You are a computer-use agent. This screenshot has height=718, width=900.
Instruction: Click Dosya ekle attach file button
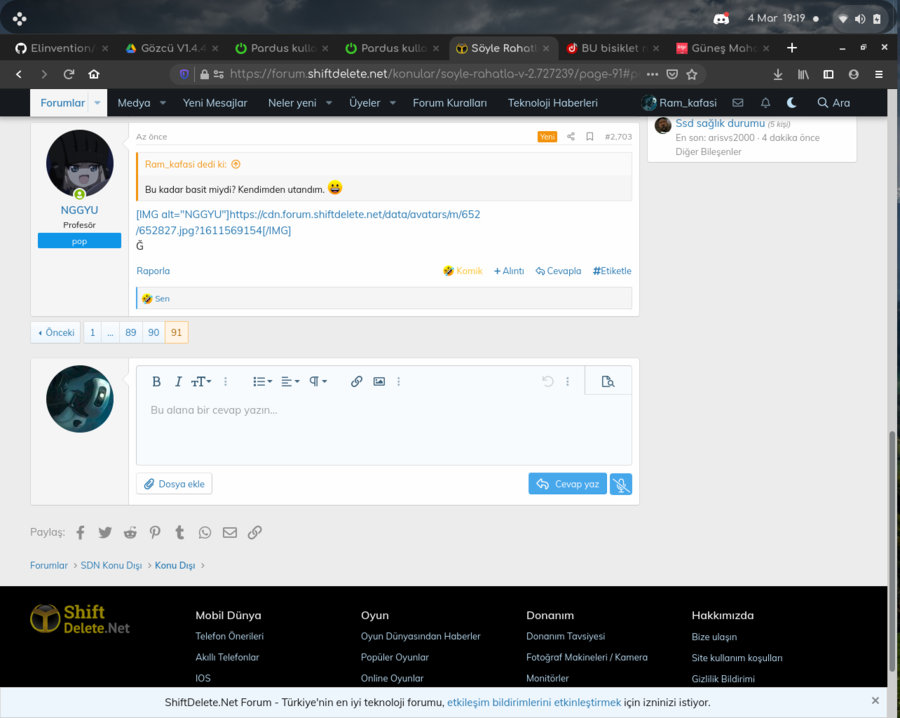174,484
